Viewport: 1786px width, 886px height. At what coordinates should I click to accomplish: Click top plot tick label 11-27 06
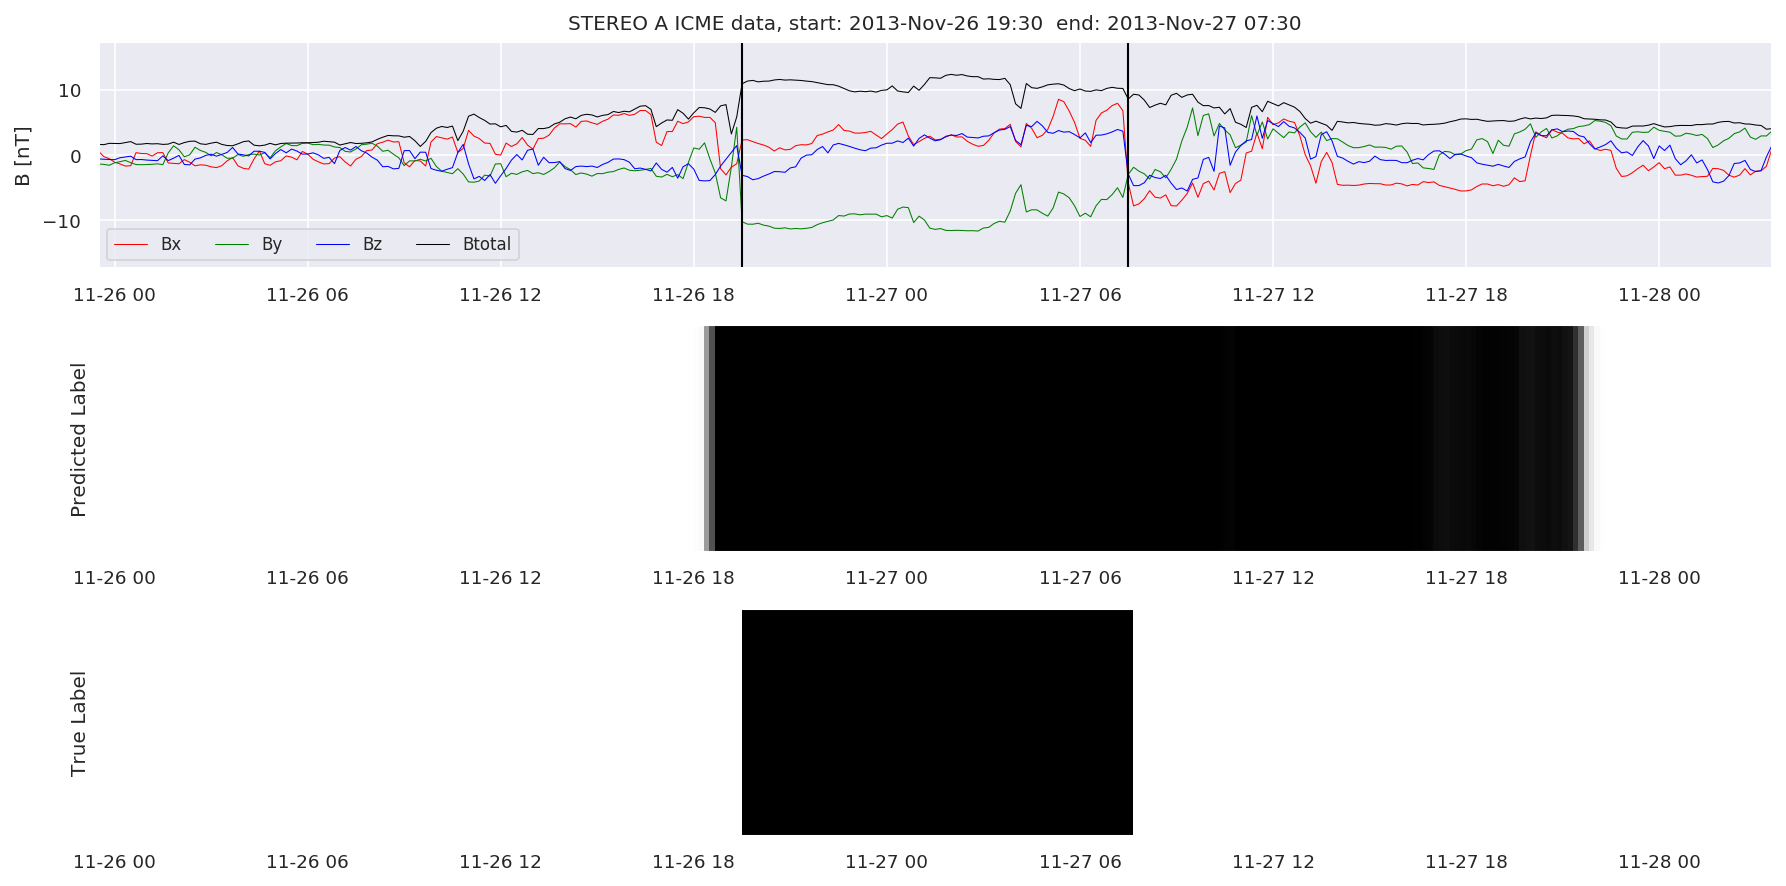click(1080, 295)
